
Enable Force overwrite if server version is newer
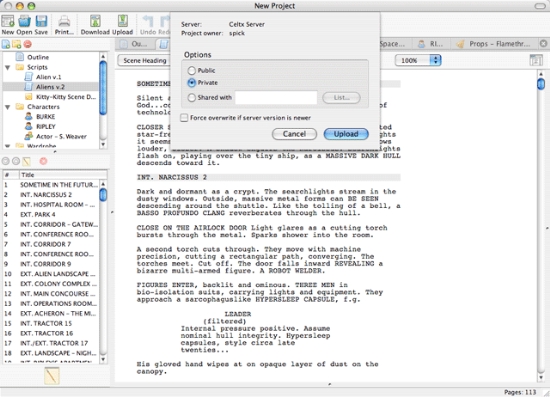tap(184, 118)
